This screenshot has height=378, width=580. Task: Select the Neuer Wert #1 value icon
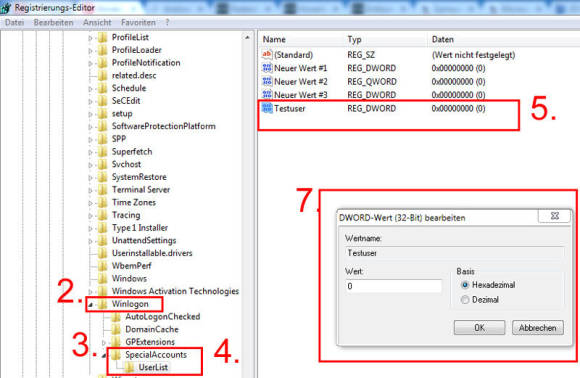(x=267, y=68)
